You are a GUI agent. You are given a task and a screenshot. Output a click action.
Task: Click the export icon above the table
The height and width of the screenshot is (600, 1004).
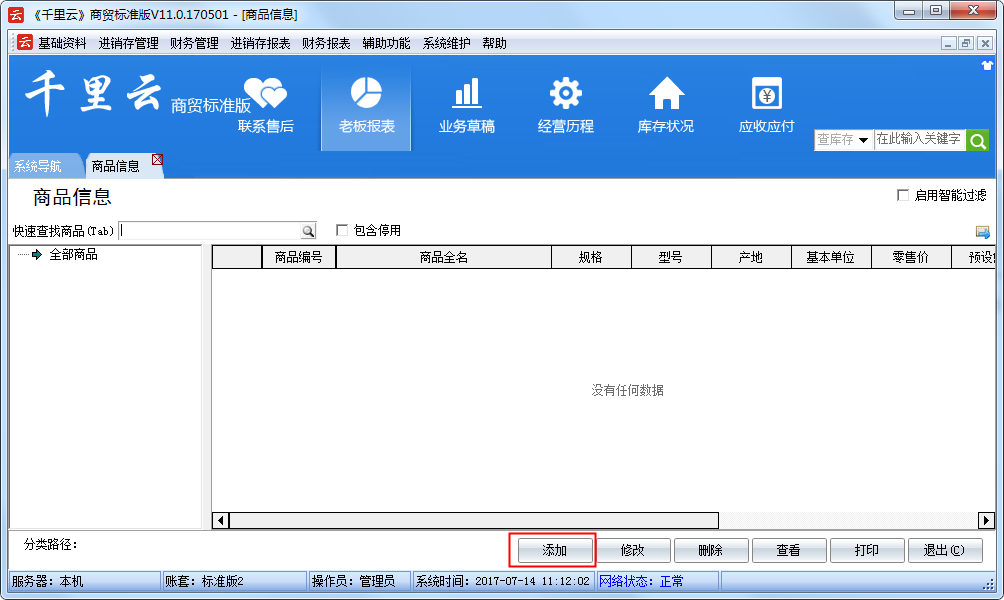tap(983, 232)
